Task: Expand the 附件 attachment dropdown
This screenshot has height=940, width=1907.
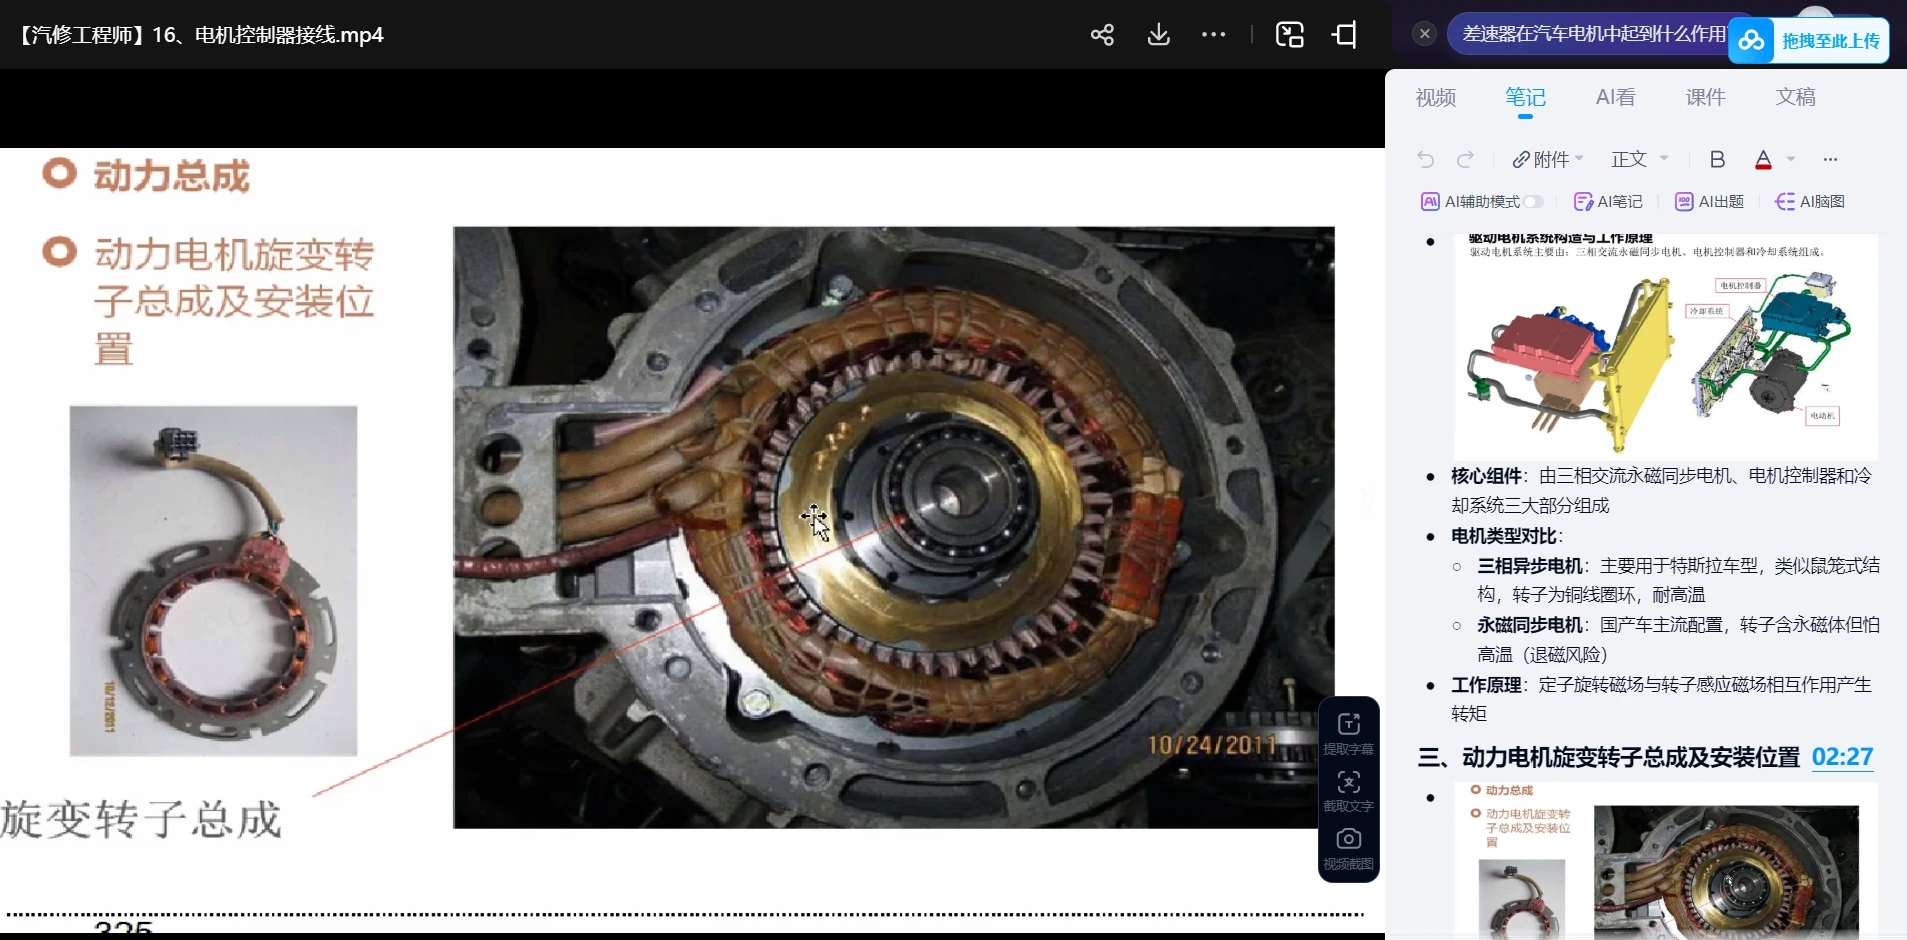Action: pos(1549,159)
